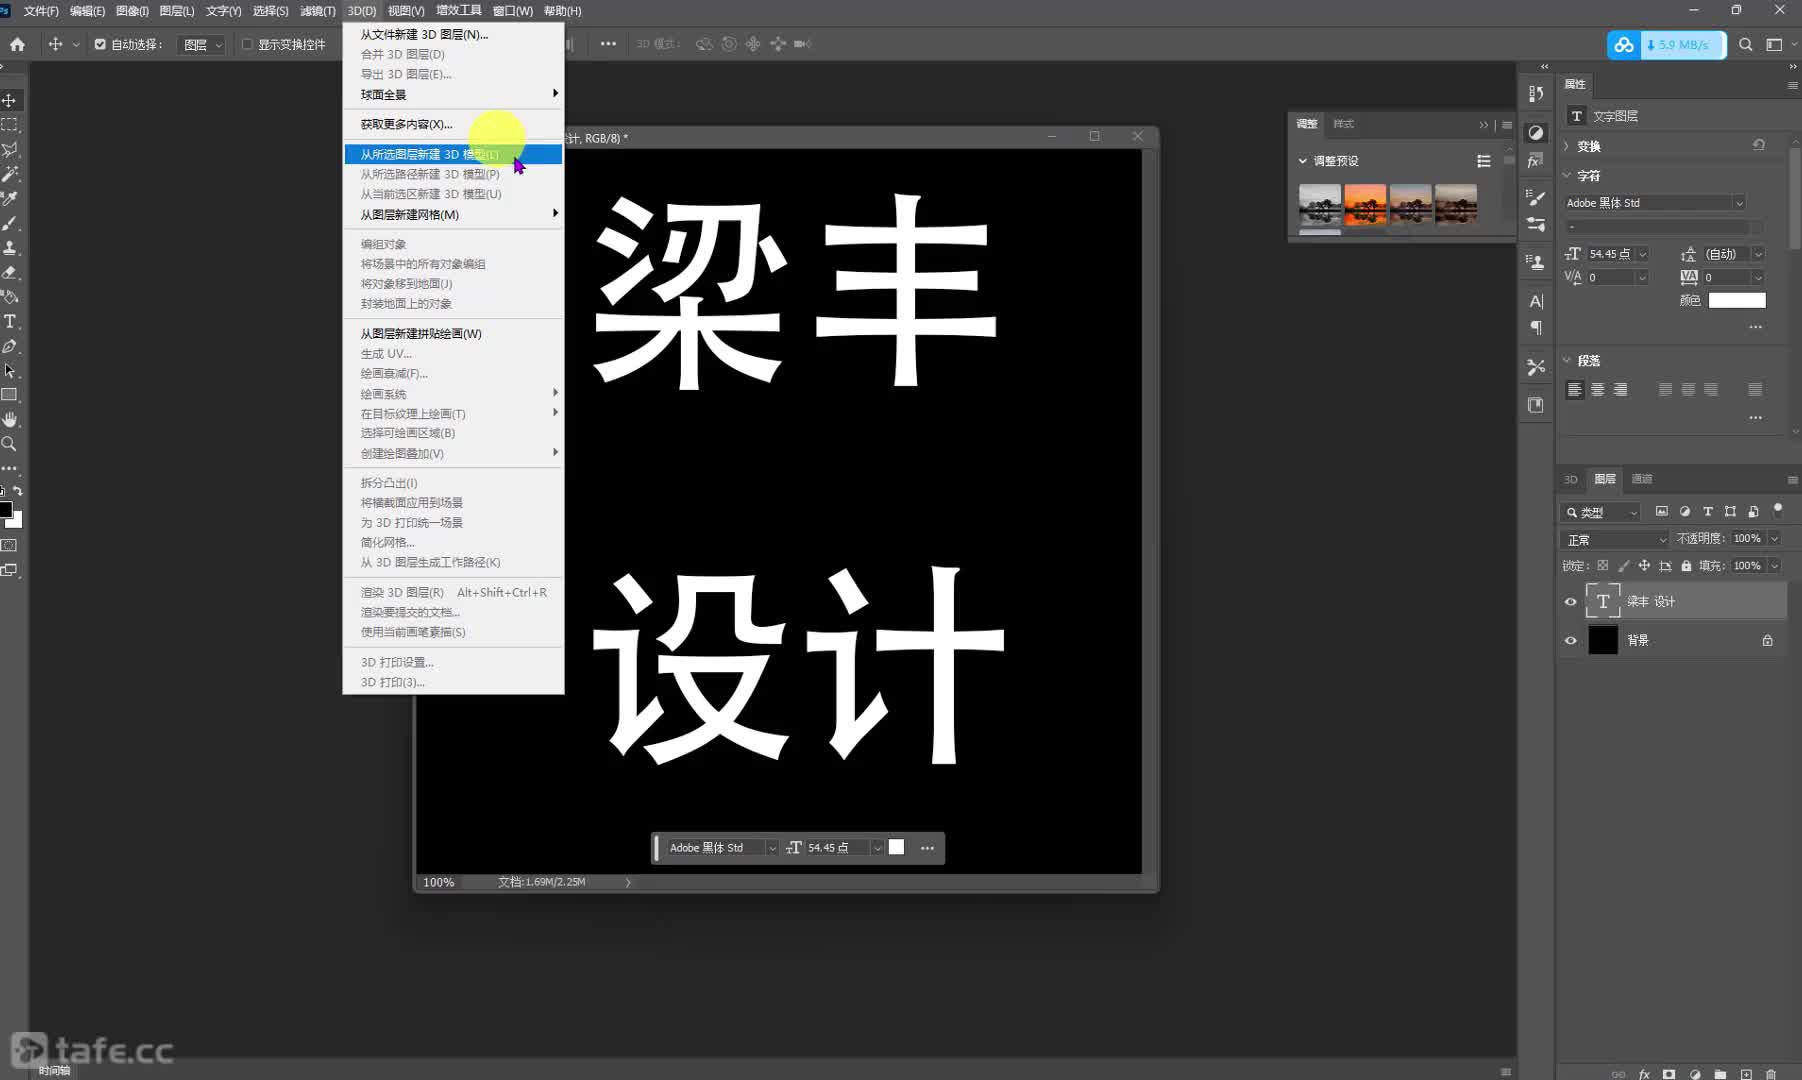Open the Character panel icon

click(1536, 301)
